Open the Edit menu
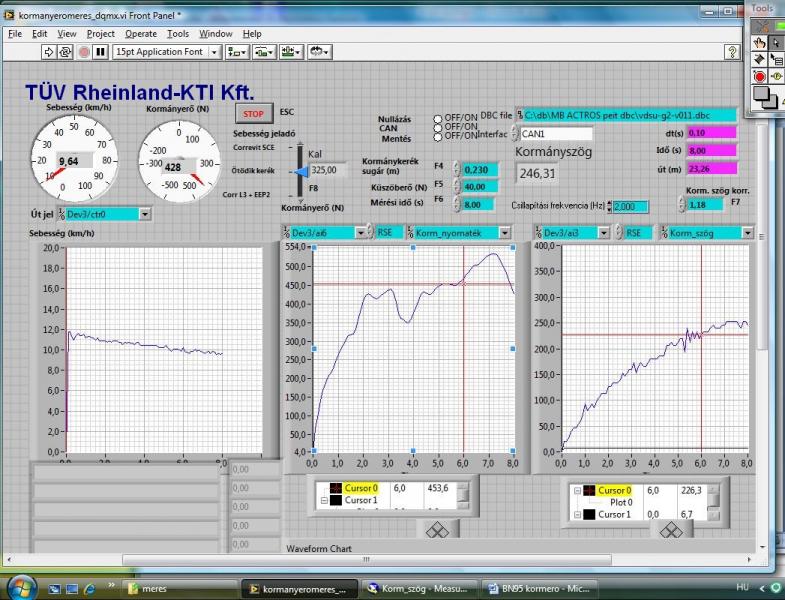785x600 pixels. [x=40, y=34]
